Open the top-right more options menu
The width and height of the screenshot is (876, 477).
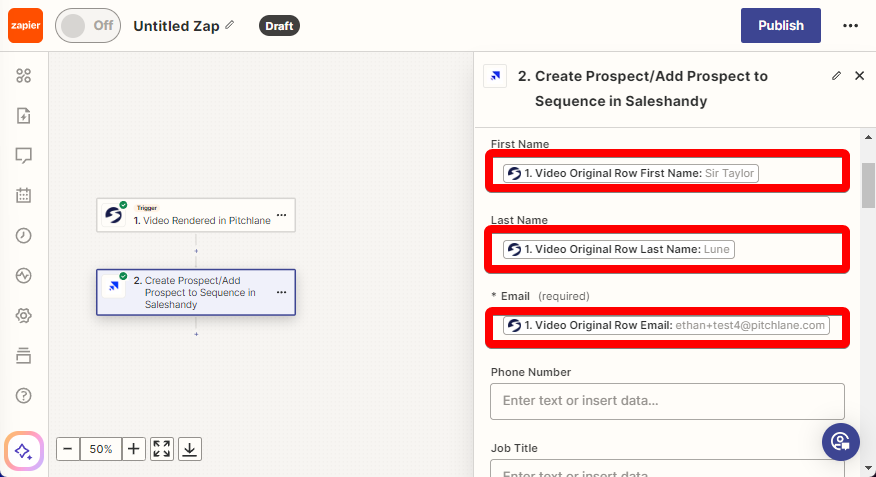tap(850, 26)
